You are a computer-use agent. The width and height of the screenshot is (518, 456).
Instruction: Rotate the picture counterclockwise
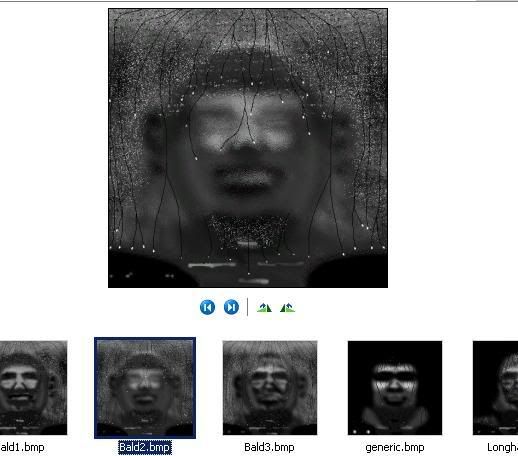[287, 307]
